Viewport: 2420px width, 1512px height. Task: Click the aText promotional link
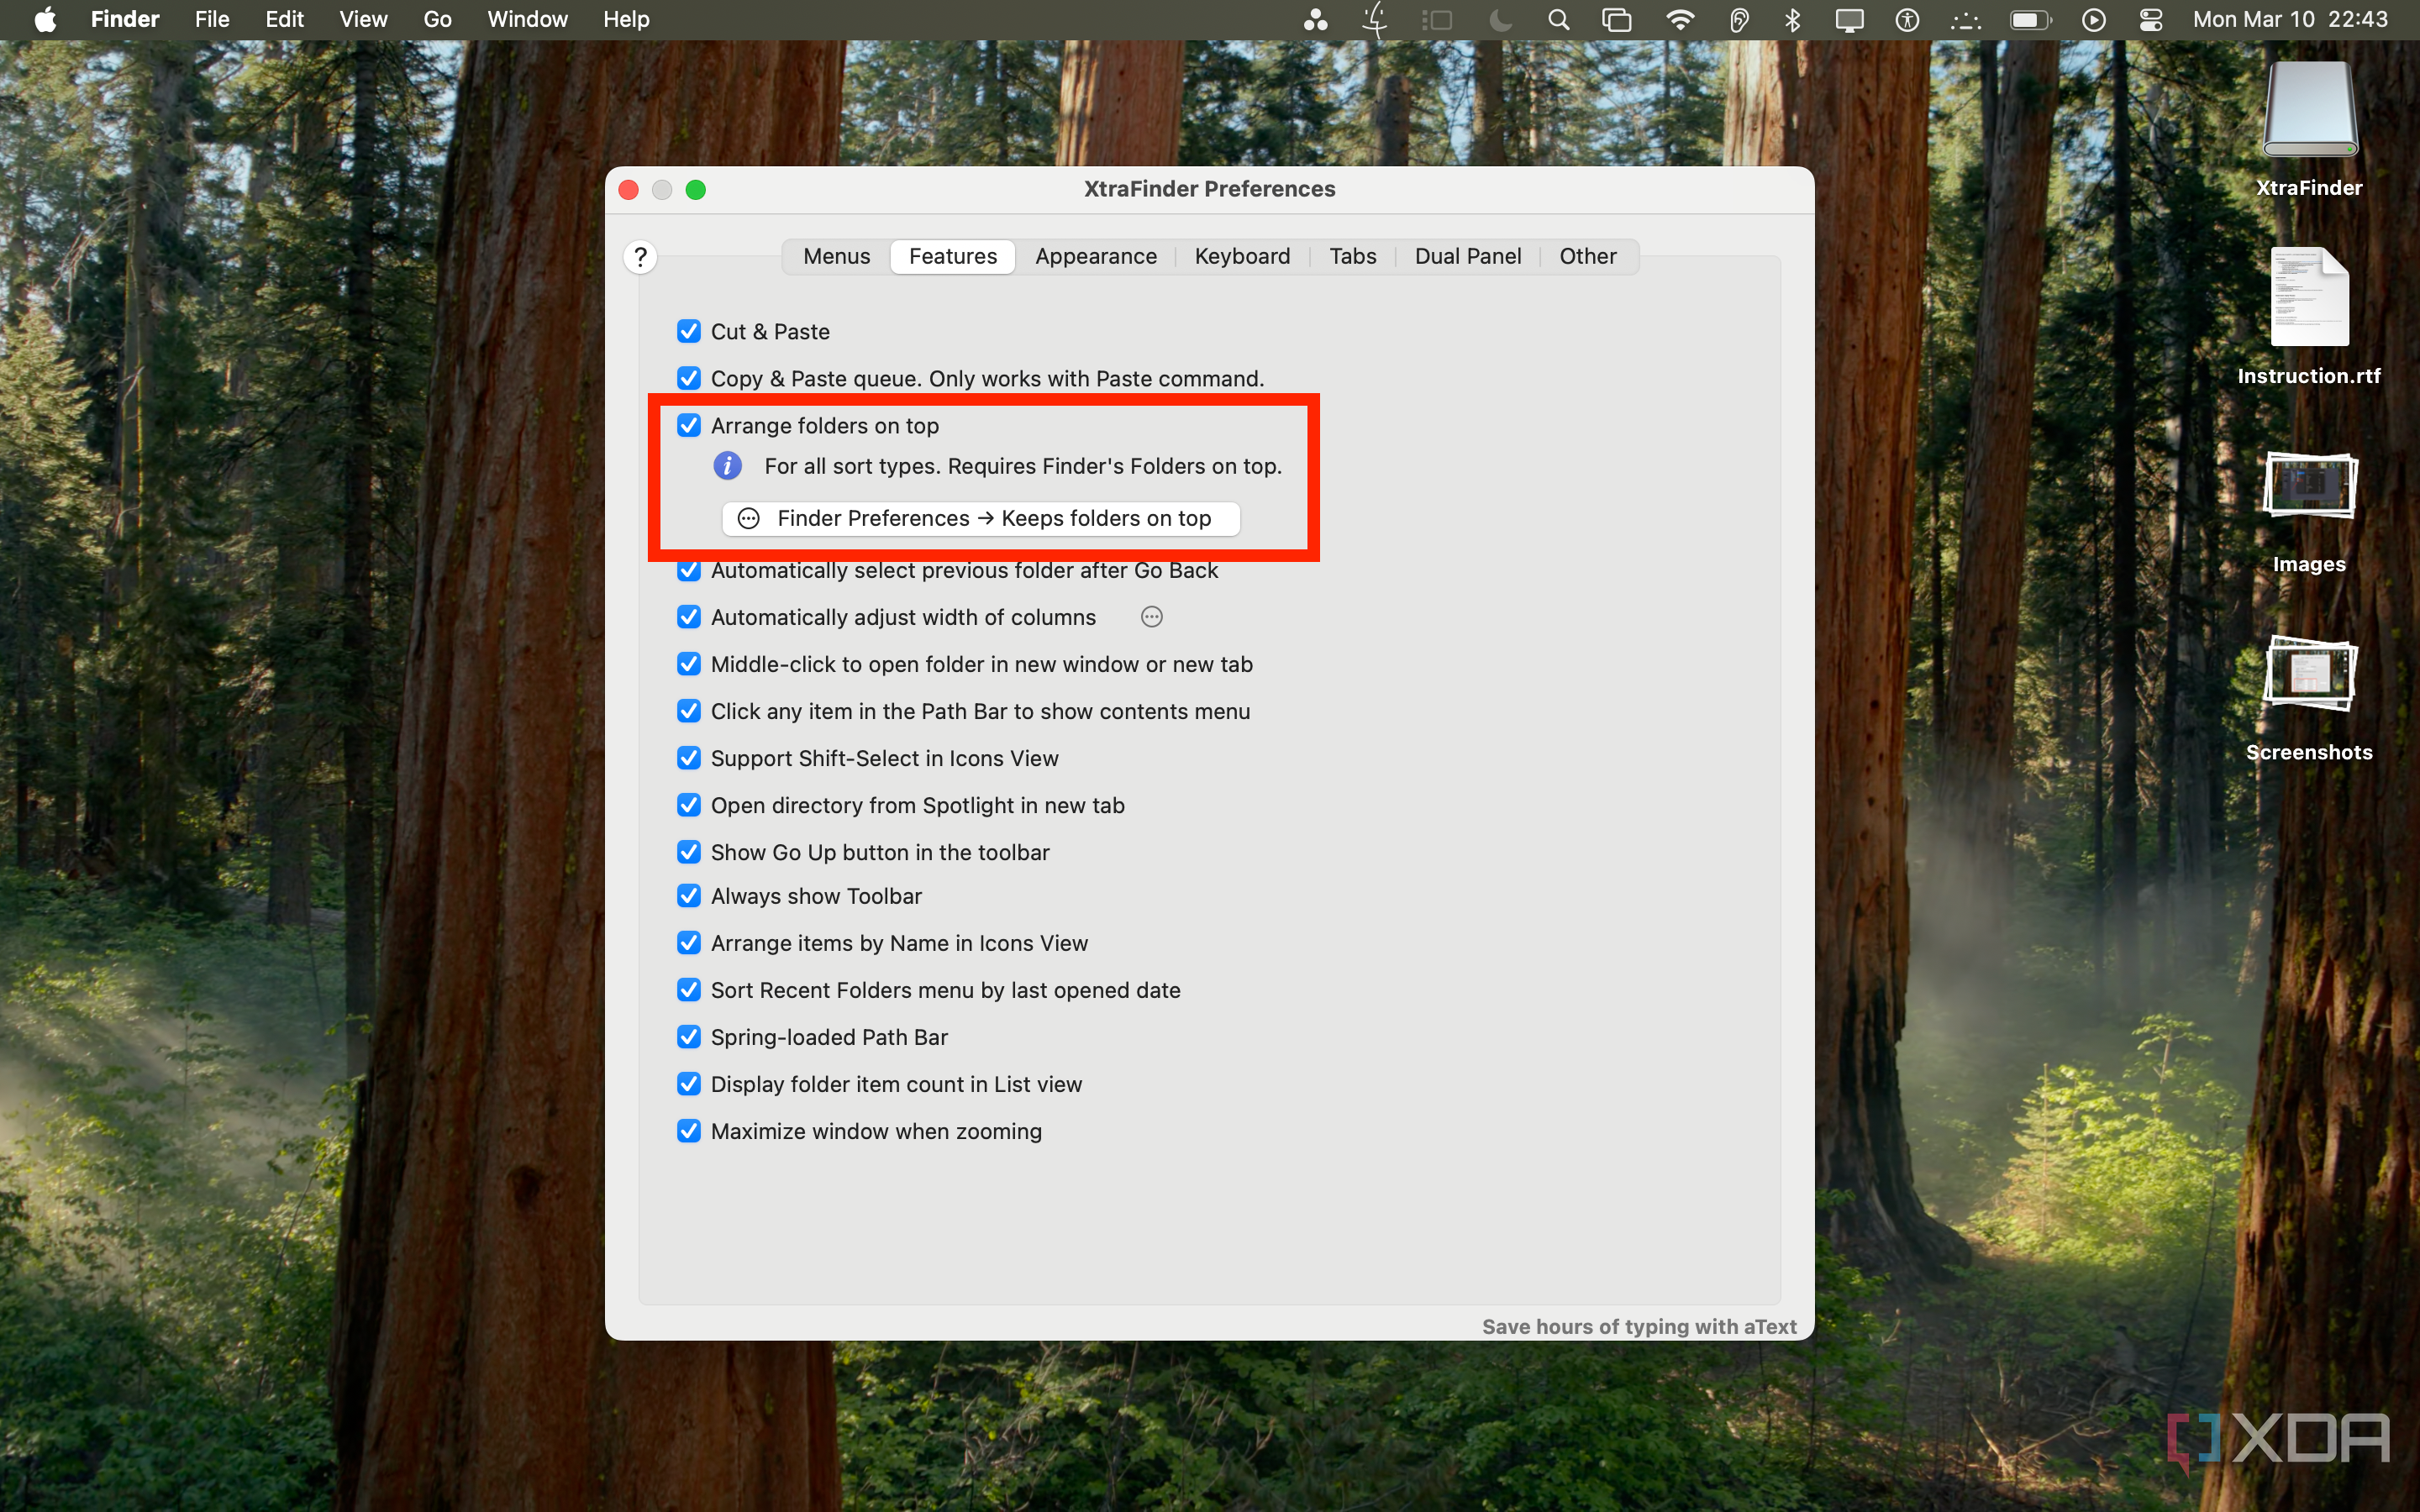[x=1639, y=1326]
